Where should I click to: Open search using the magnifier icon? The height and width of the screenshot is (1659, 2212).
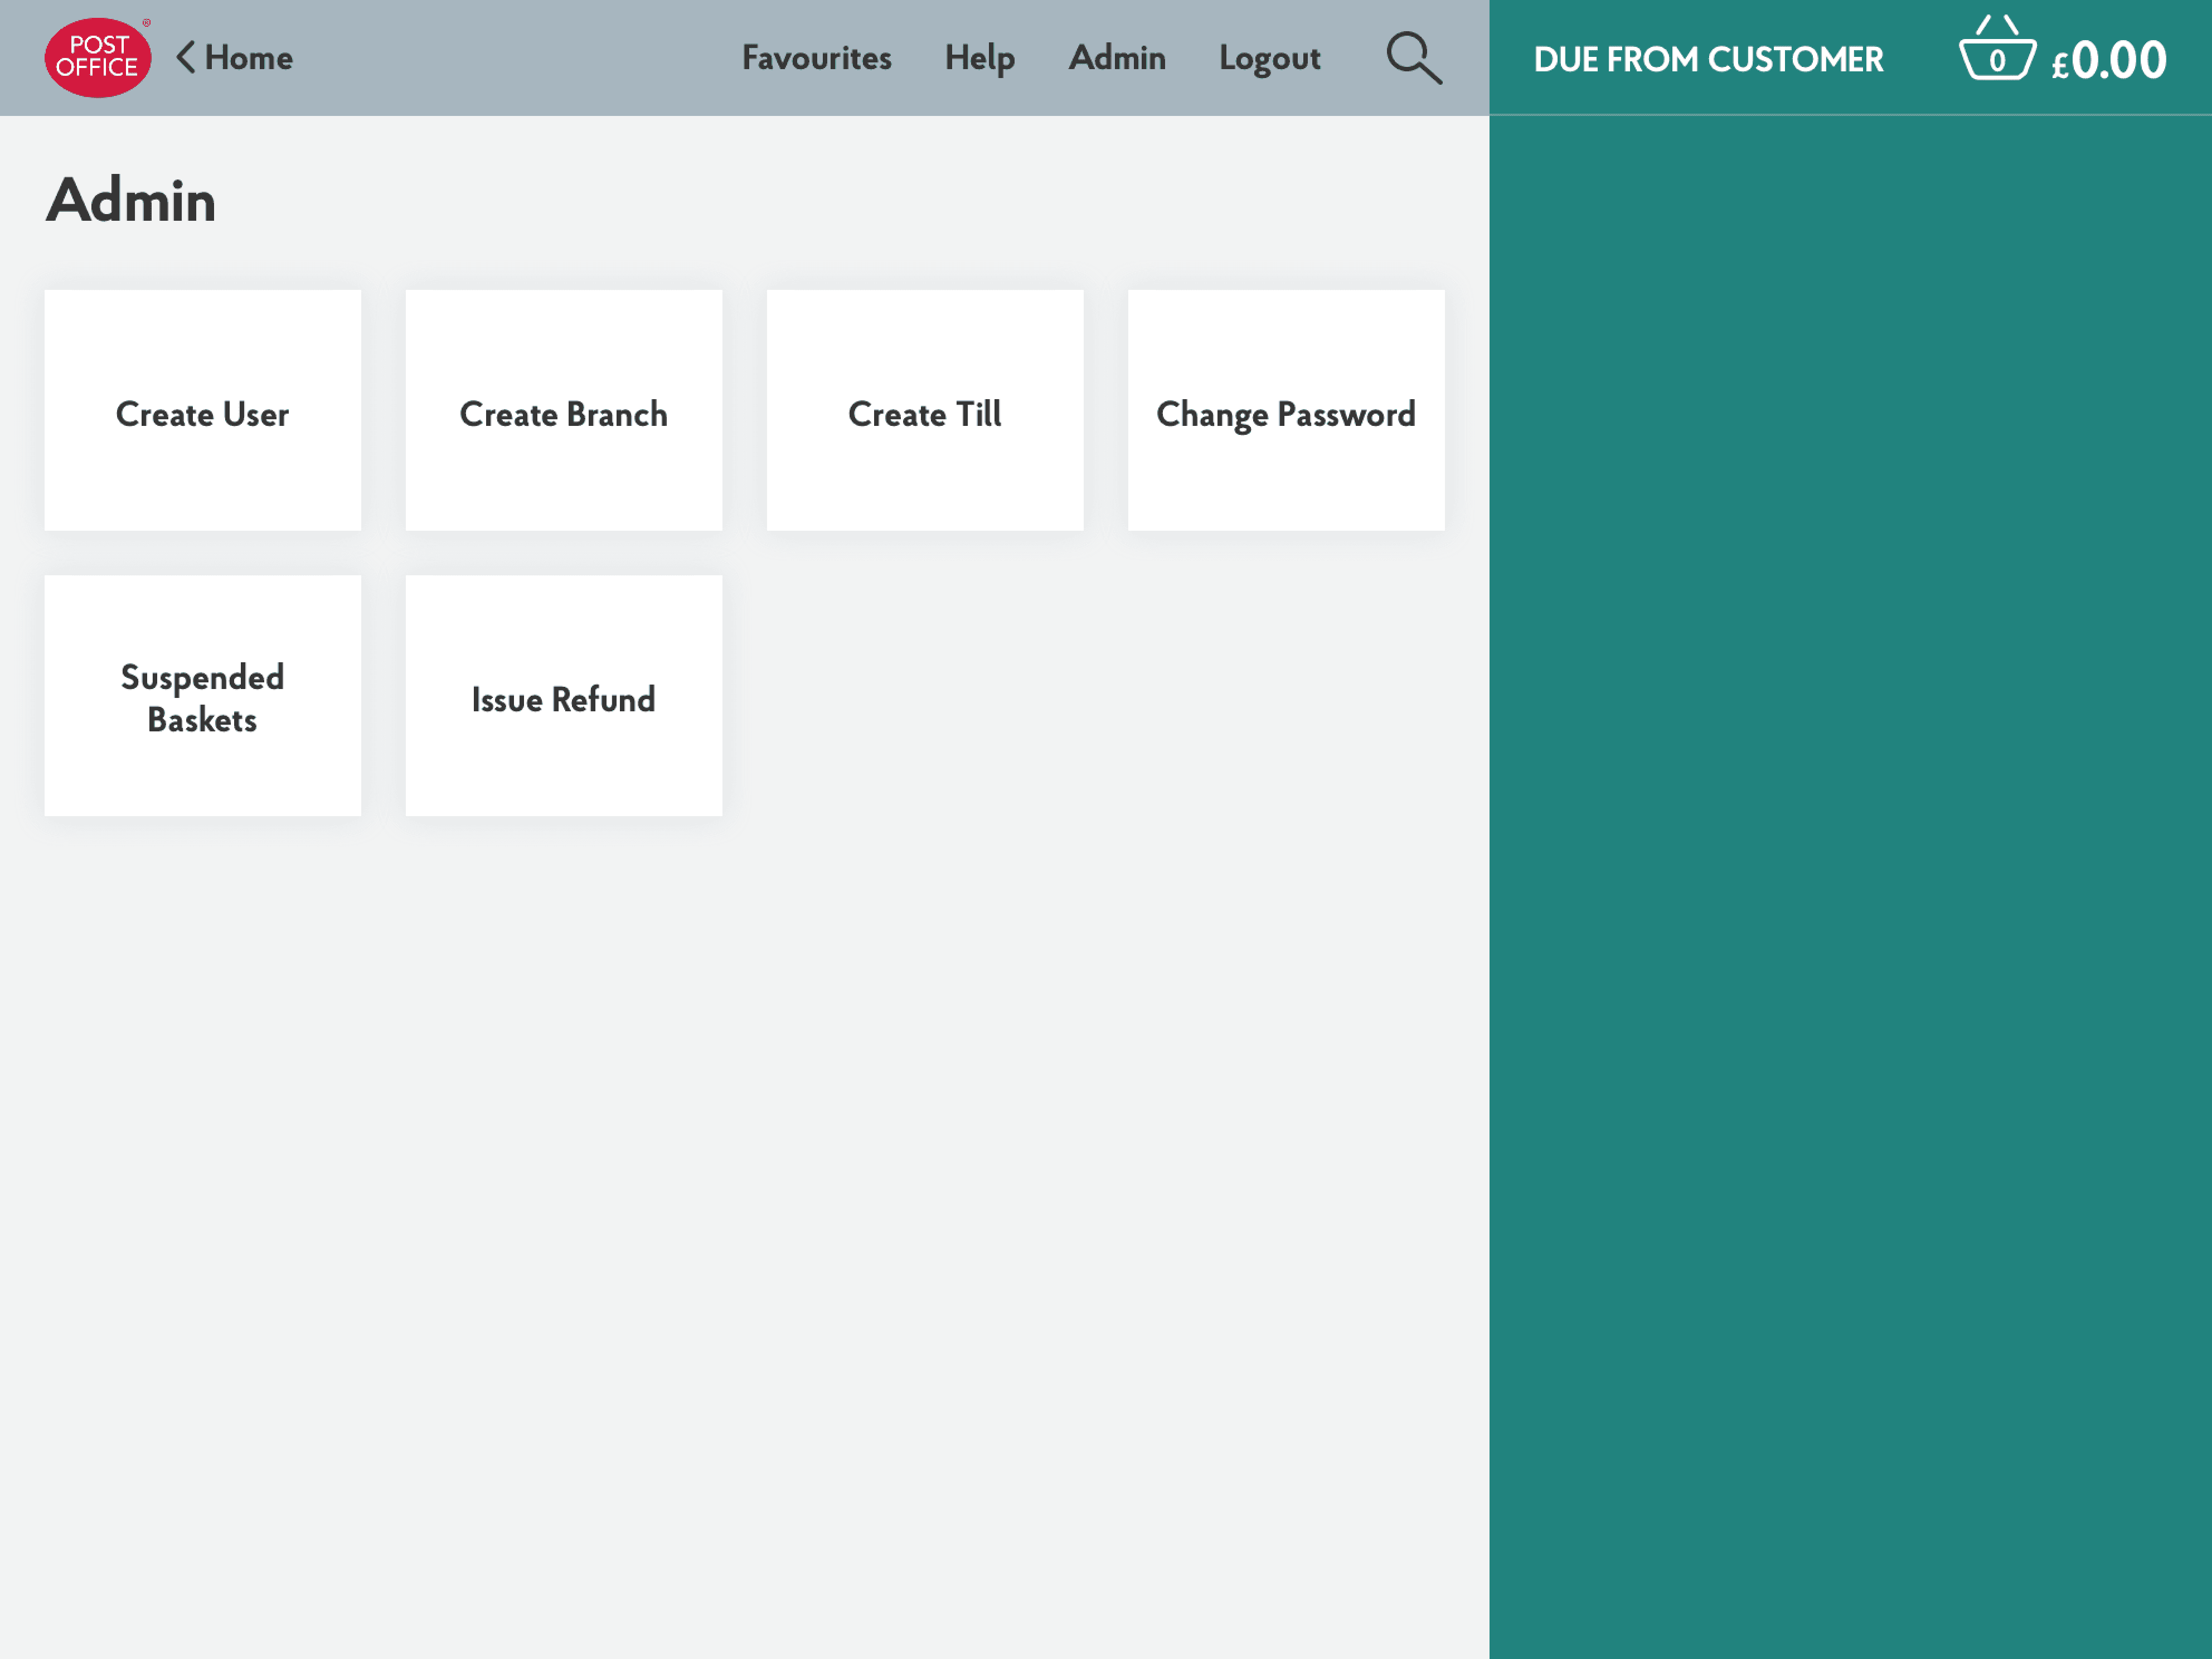(1412, 57)
